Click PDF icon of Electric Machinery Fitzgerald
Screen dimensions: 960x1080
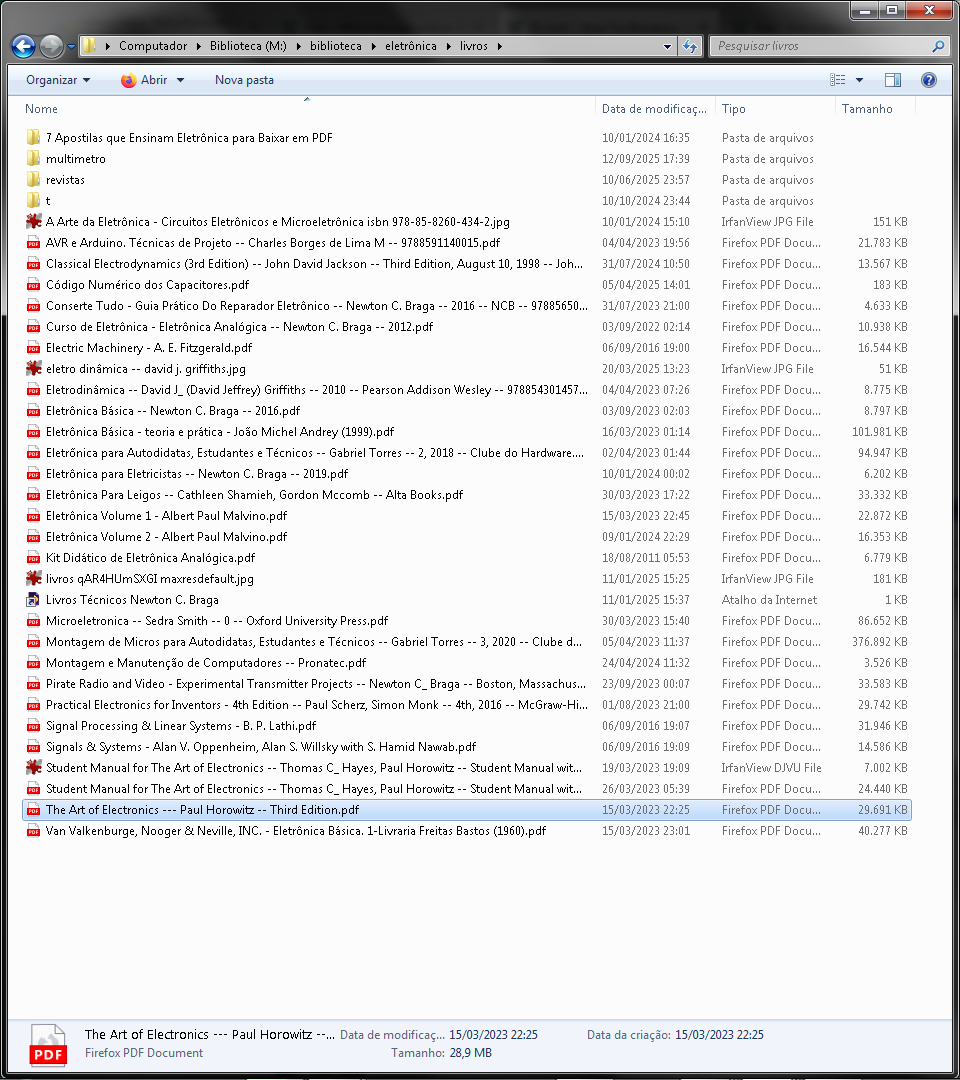click(x=33, y=348)
